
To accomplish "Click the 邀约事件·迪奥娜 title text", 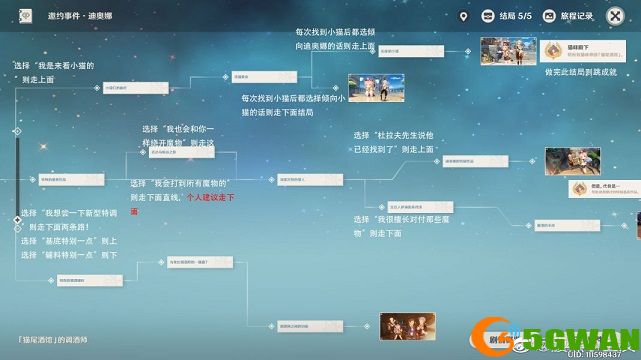I will point(80,16).
